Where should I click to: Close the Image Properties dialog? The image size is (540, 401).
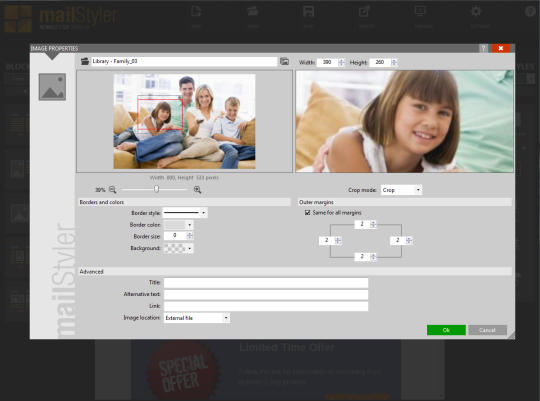501,48
